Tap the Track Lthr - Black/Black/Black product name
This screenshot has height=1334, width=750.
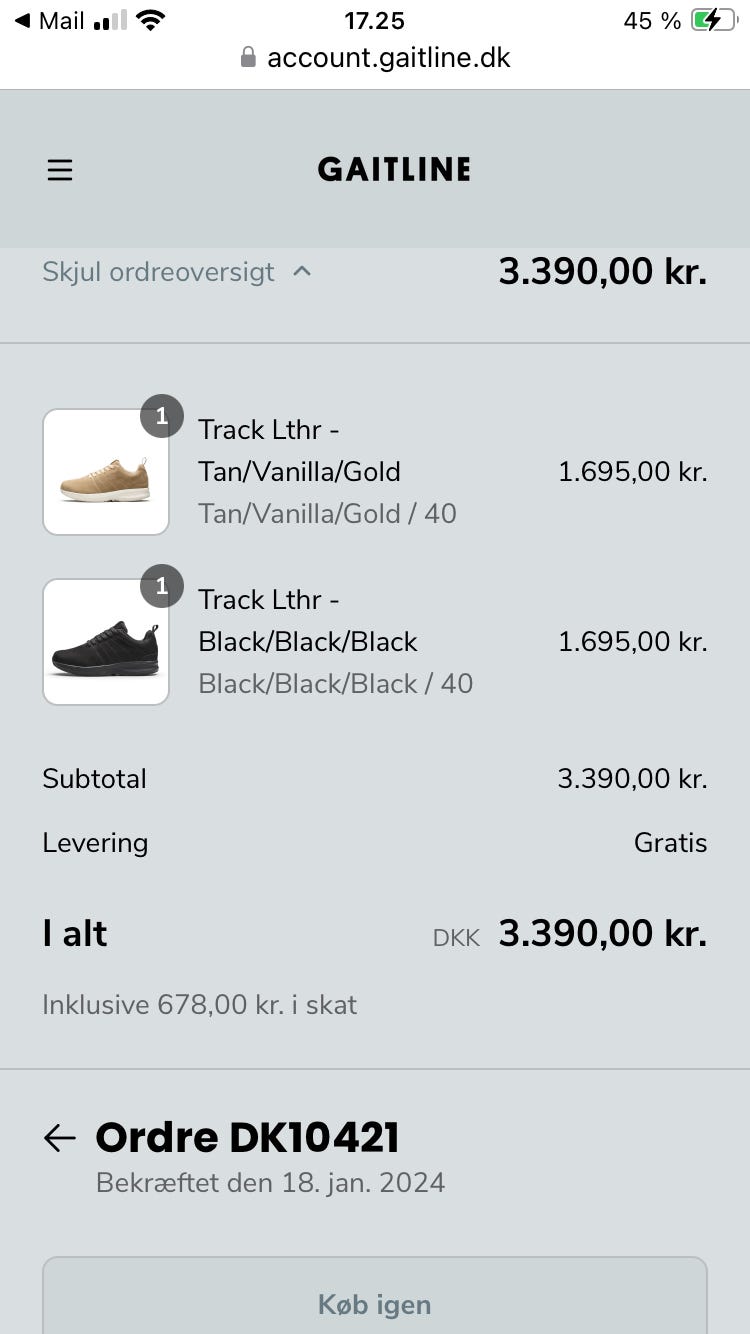pyautogui.click(x=308, y=620)
